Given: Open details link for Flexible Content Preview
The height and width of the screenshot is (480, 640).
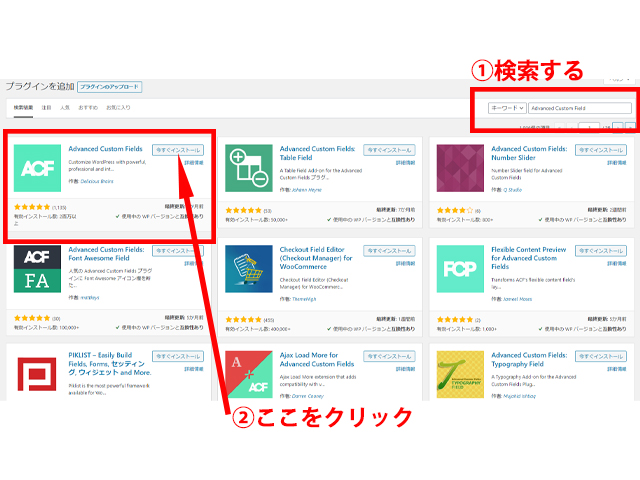Looking at the screenshot, I should pos(617,263).
